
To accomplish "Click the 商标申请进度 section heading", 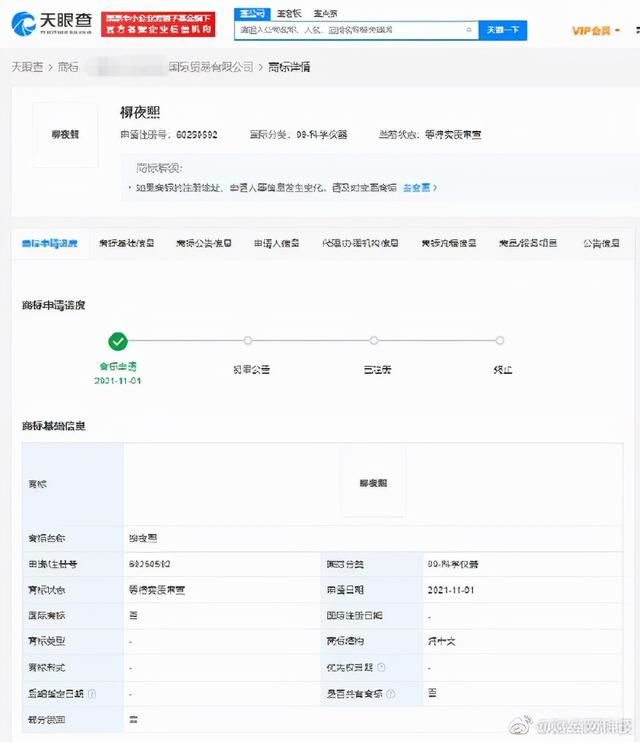I will pyautogui.click(x=53, y=306).
